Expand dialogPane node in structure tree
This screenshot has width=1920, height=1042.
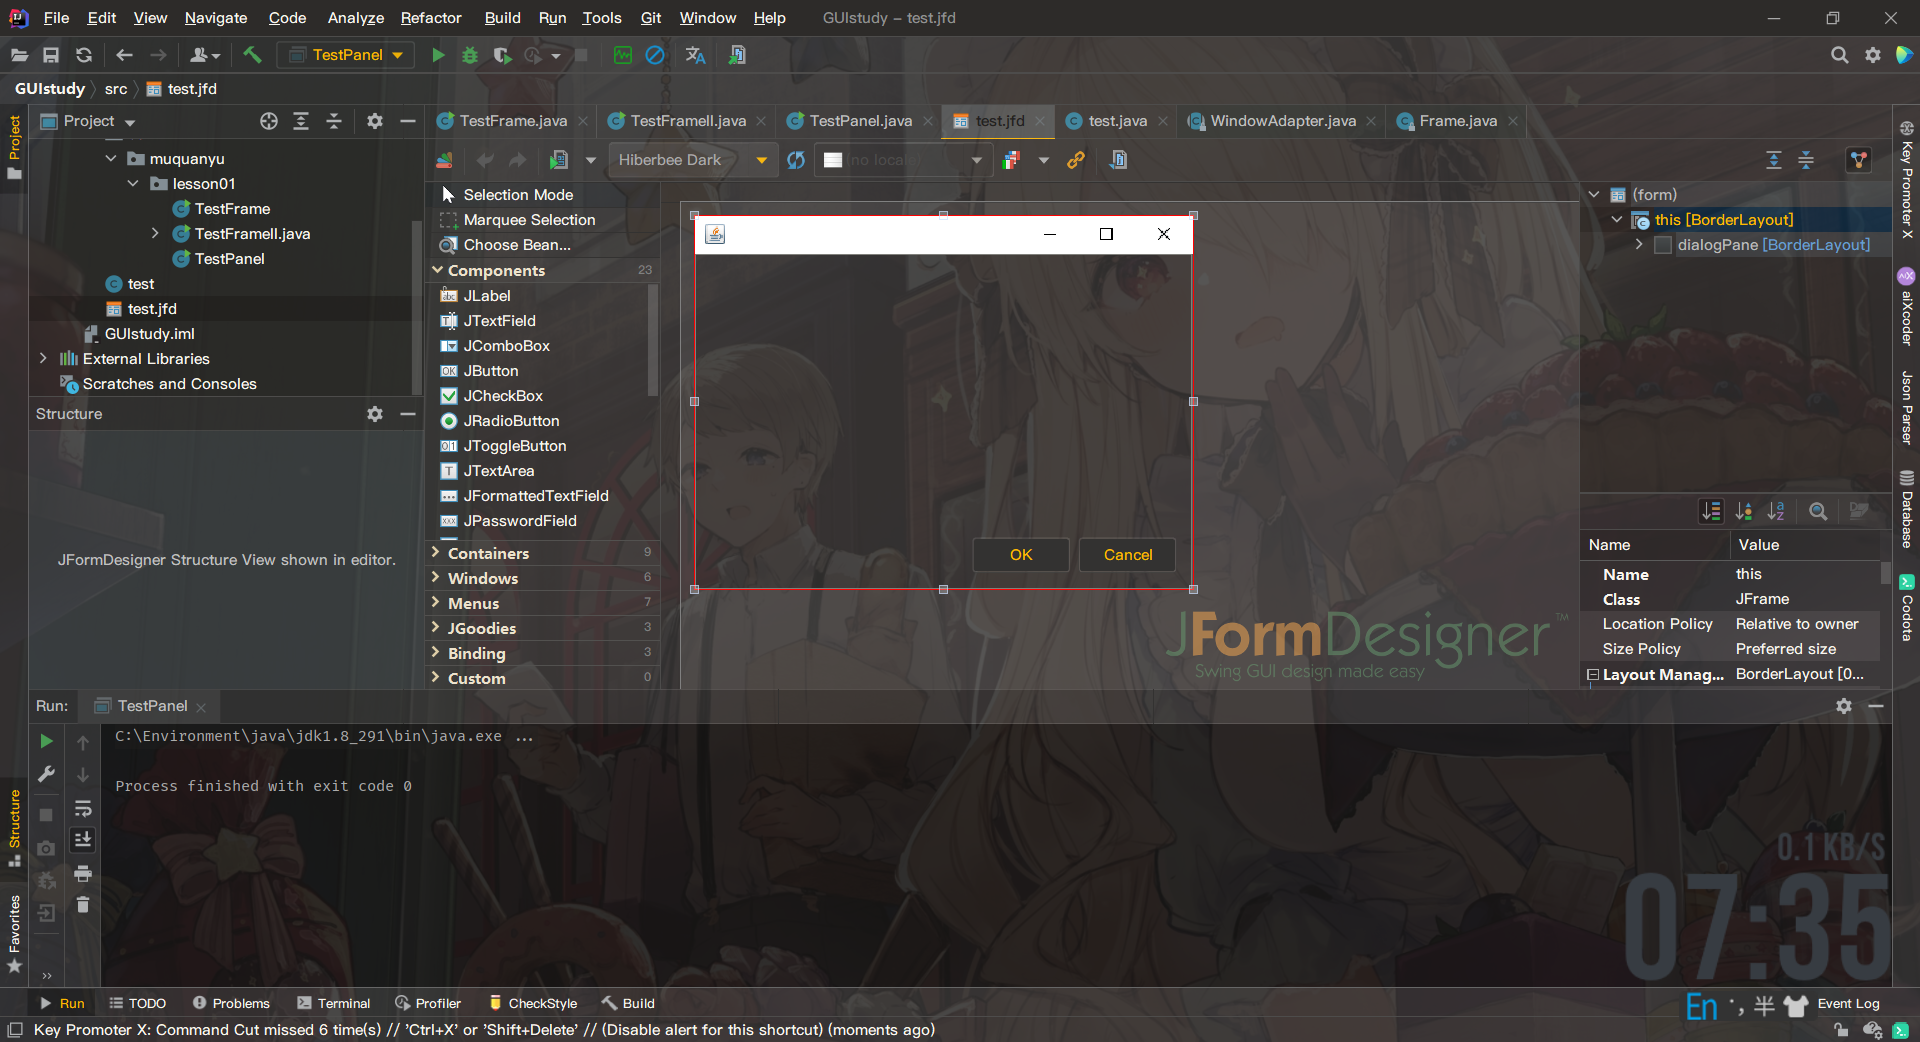pyautogui.click(x=1639, y=245)
